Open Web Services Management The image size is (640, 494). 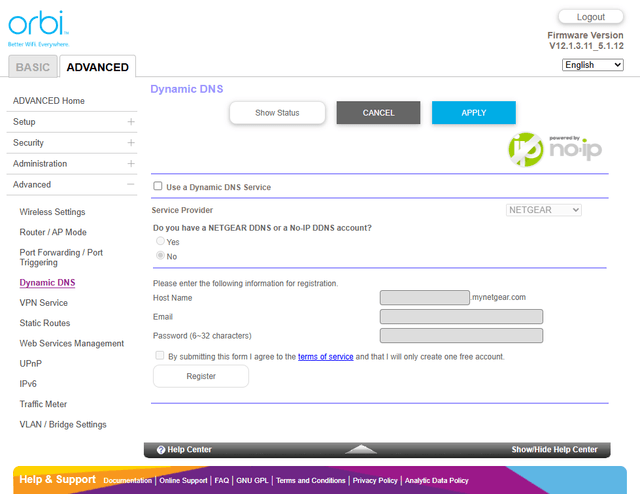point(72,343)
